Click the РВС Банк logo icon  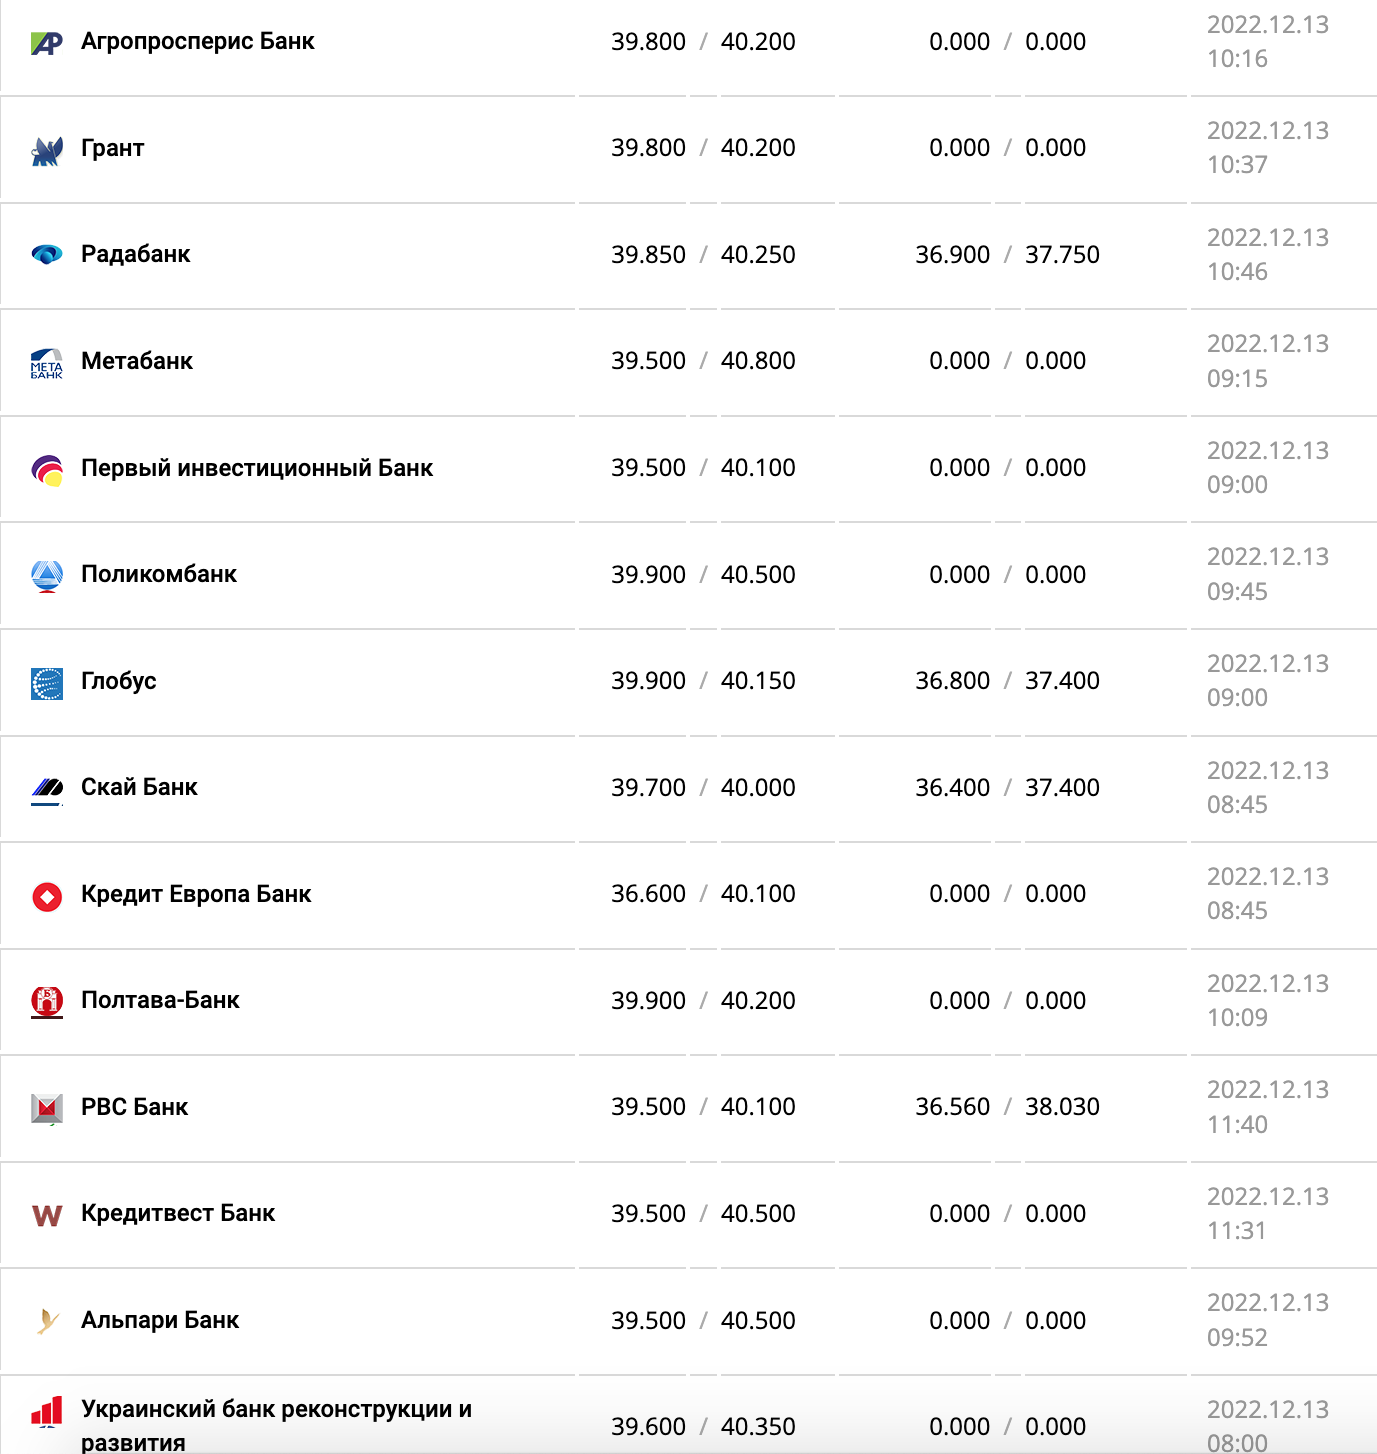(47, 1108)
